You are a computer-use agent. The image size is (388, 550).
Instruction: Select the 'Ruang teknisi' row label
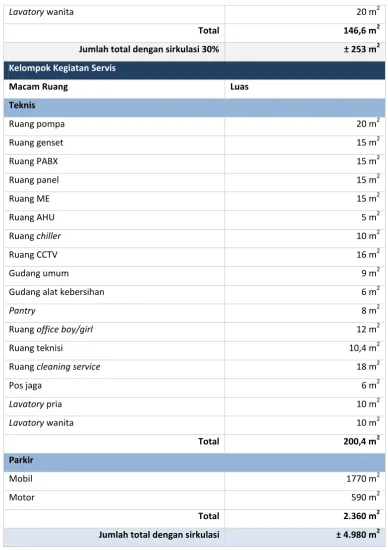click(36, 348)
